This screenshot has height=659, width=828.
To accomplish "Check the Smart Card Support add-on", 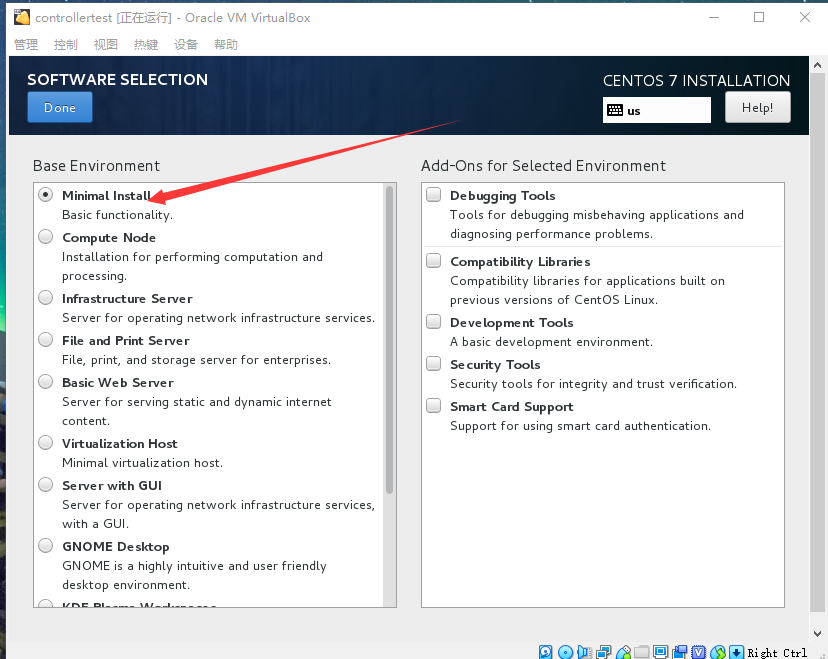I will coord(434,406).
